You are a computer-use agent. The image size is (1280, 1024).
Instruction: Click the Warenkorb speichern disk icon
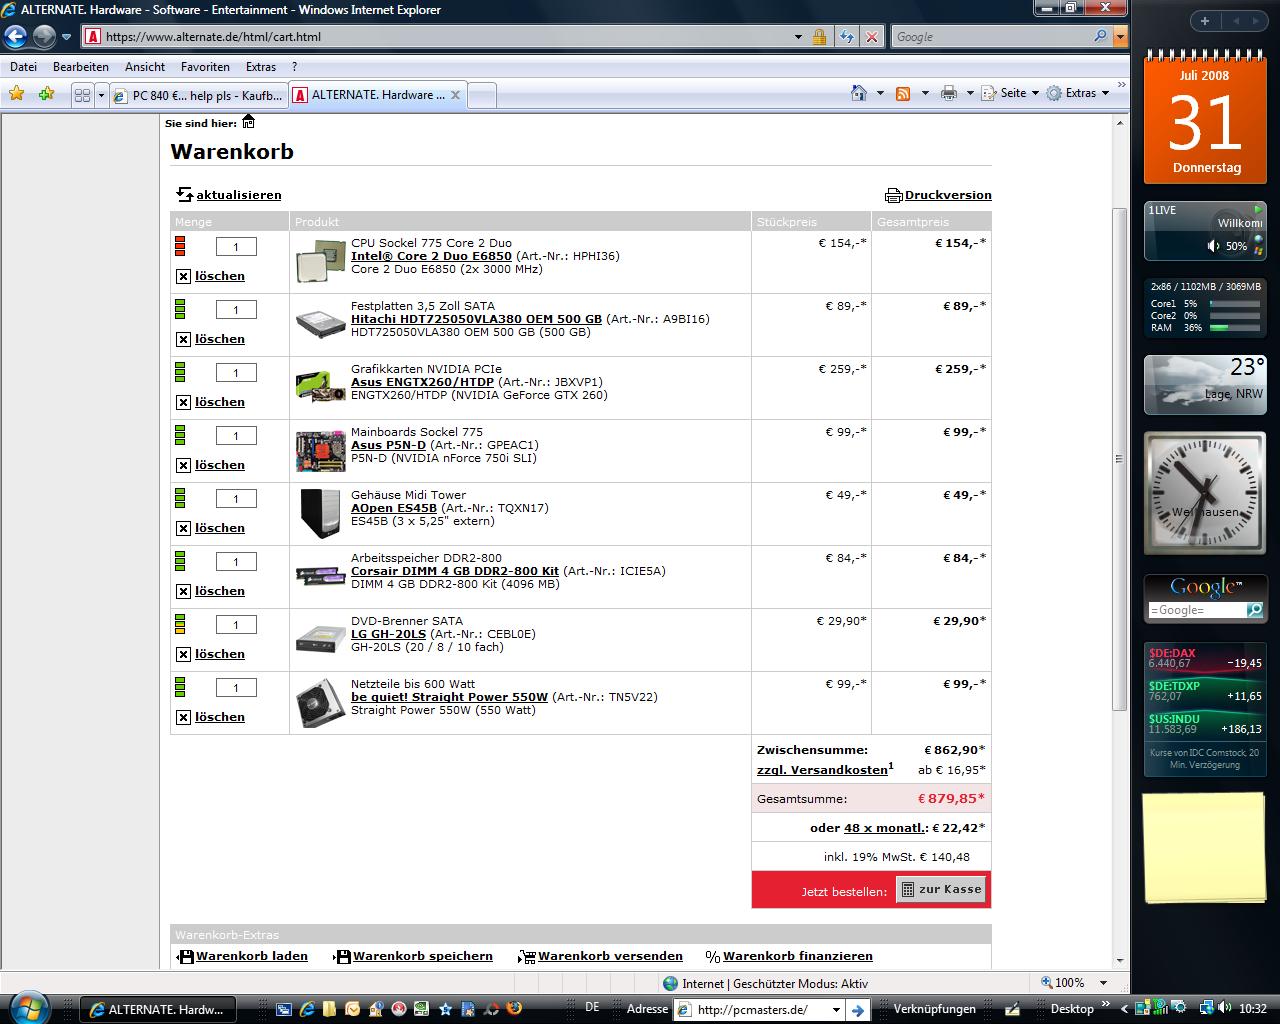pos(343,957)
